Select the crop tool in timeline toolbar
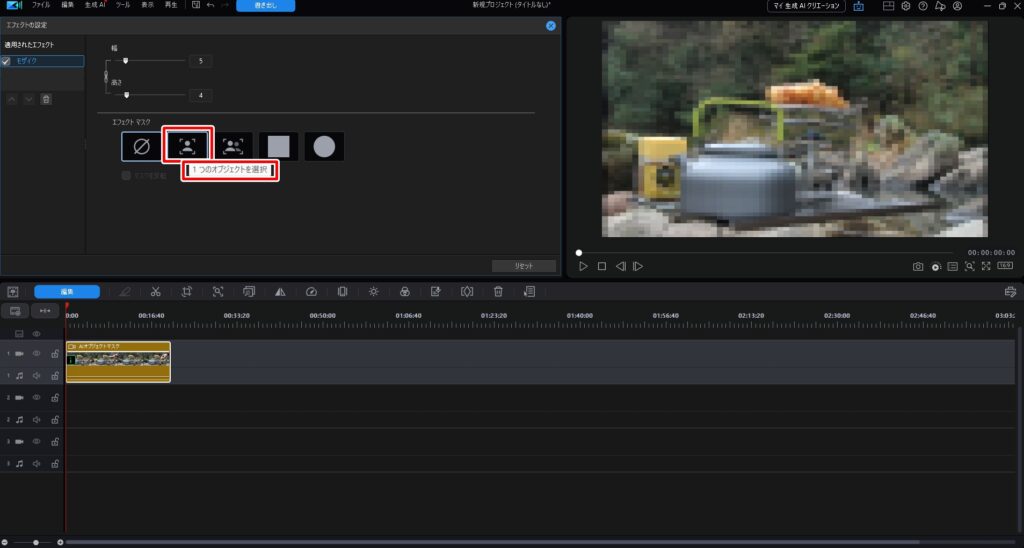1024x548 pixels. click(187, 292)
